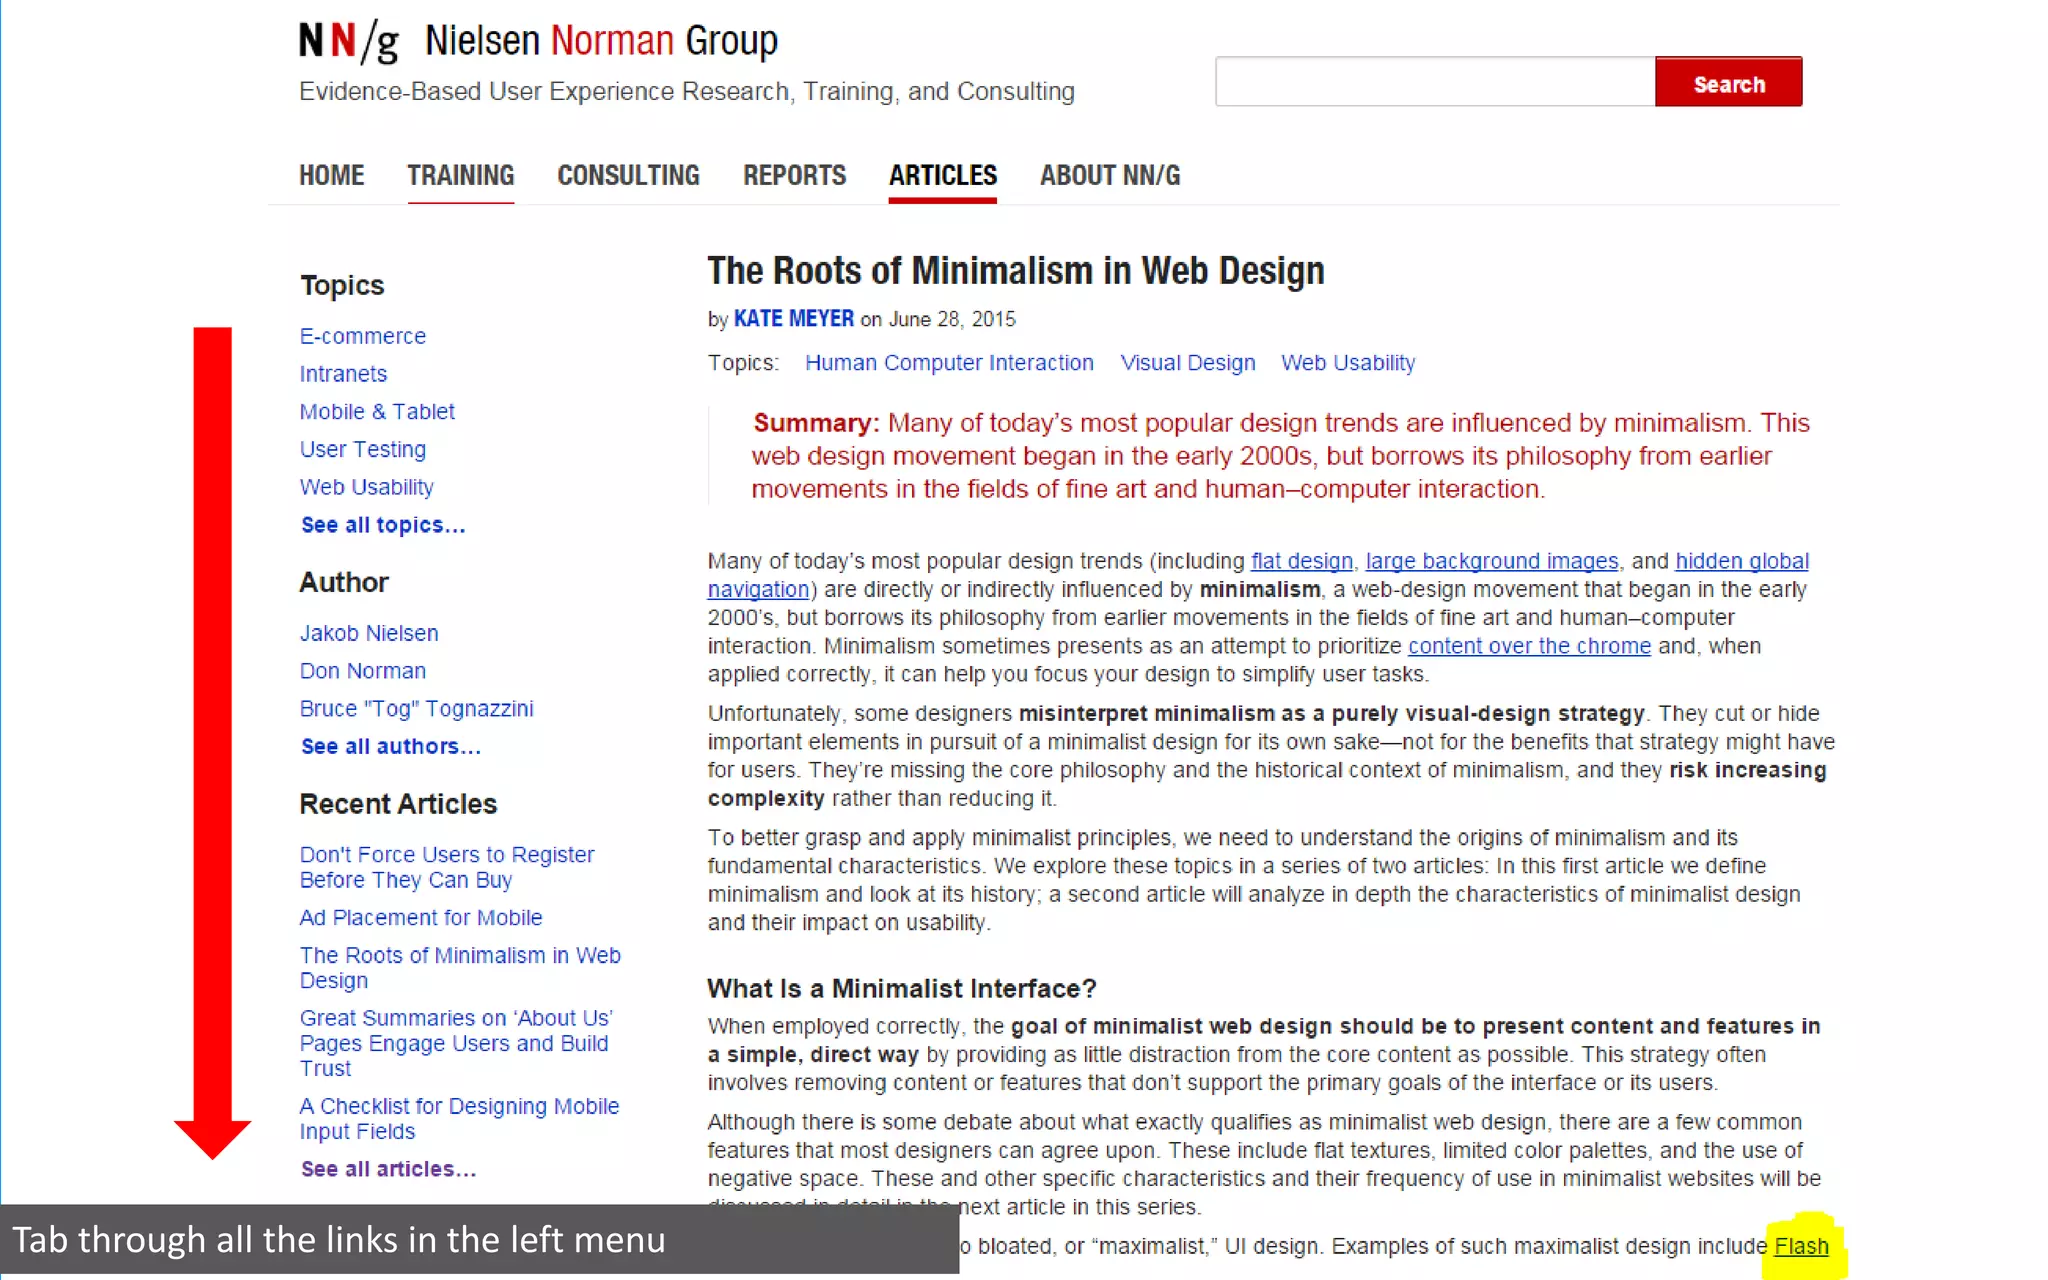
Task: Focus the site search input field
Action: 1434,82
